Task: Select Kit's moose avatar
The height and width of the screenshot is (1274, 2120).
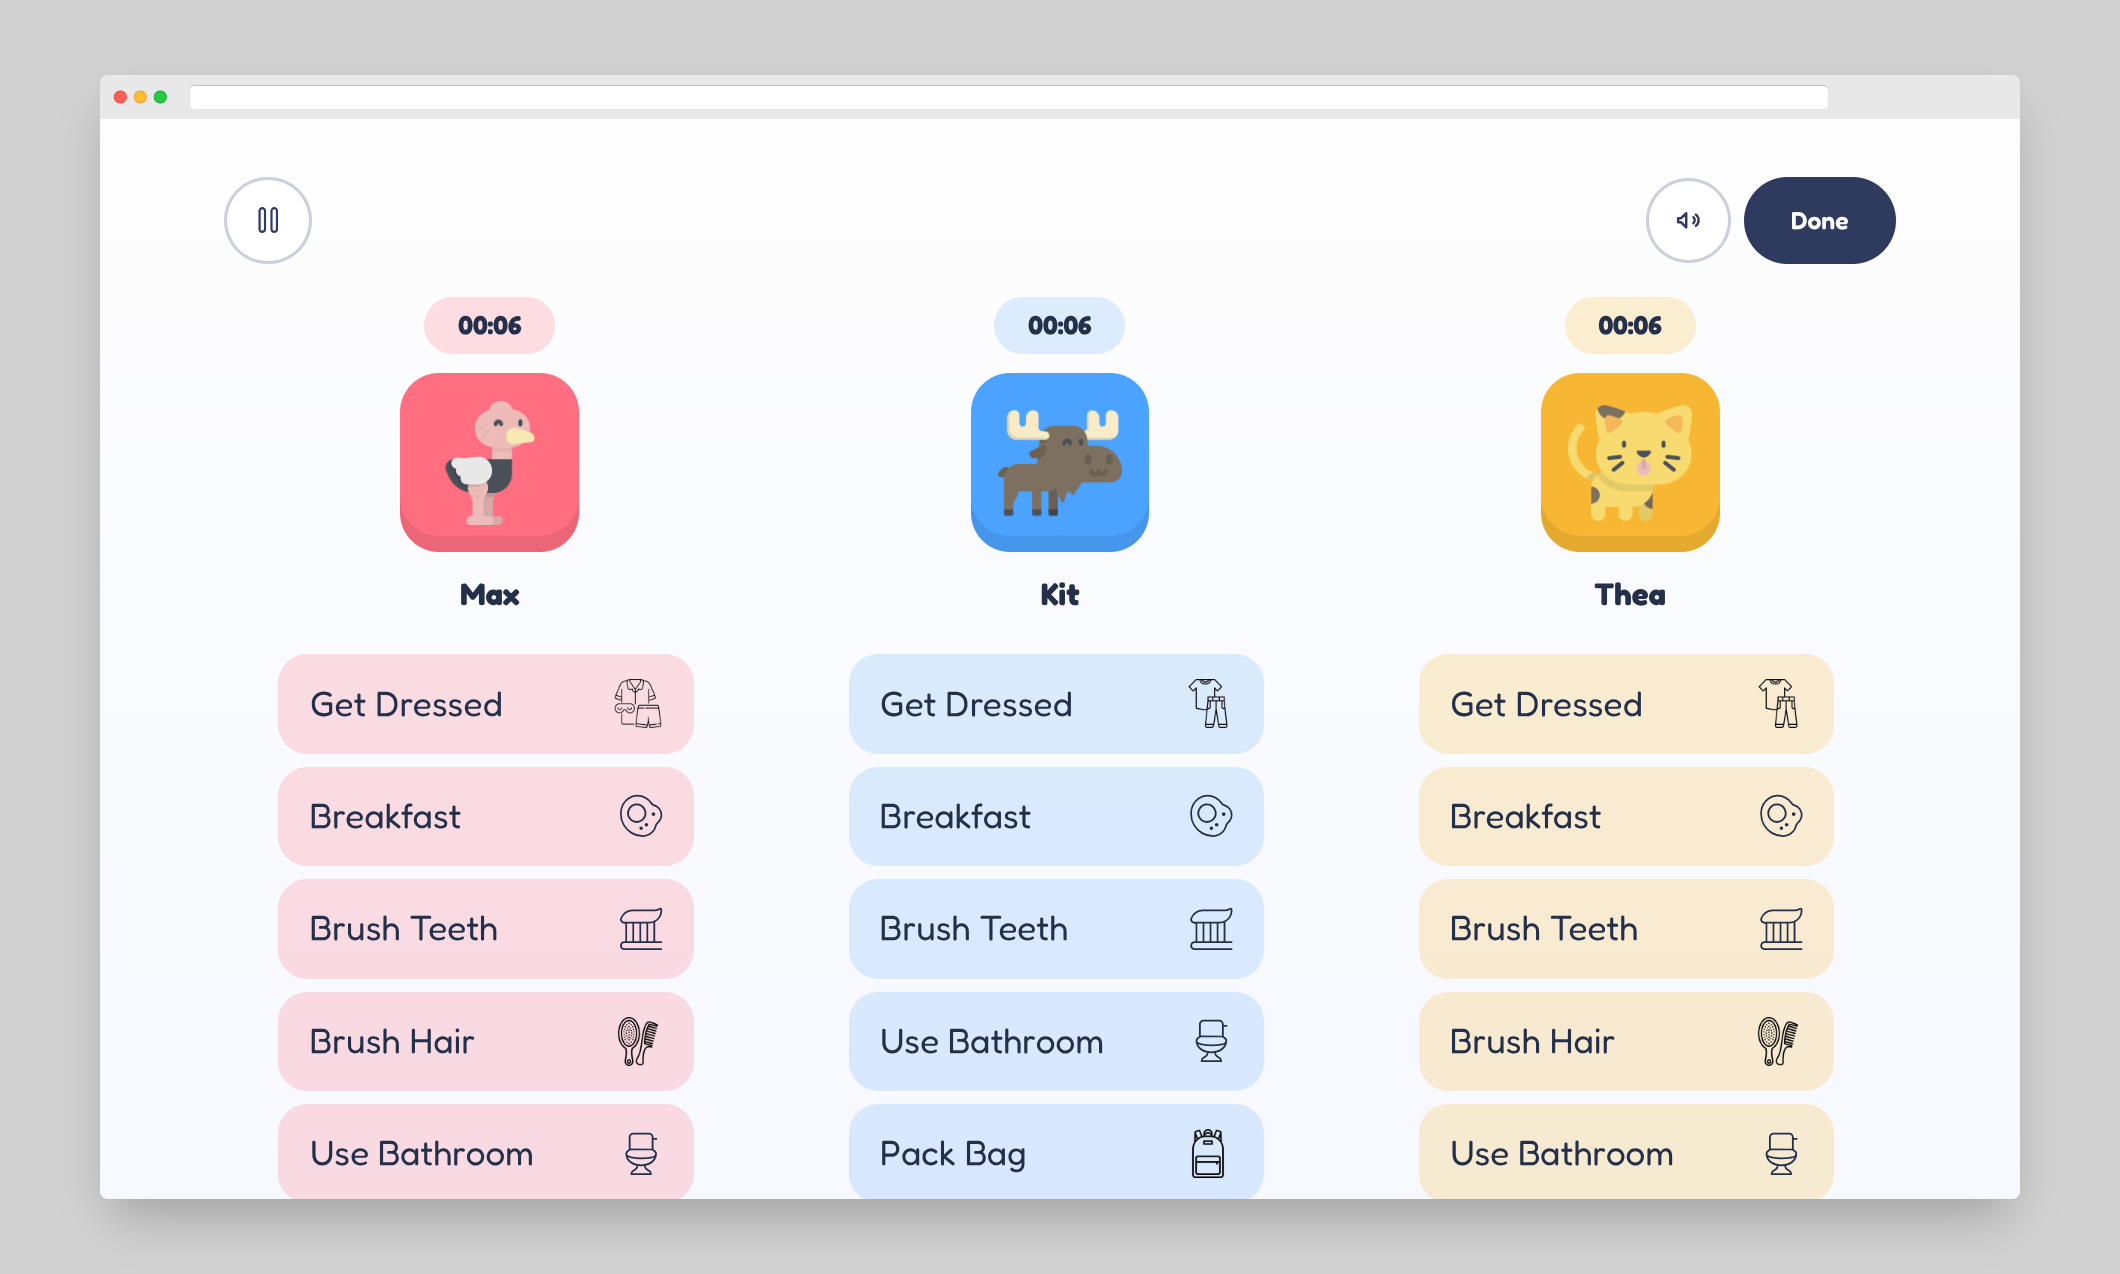Action: coord(1059,462)
